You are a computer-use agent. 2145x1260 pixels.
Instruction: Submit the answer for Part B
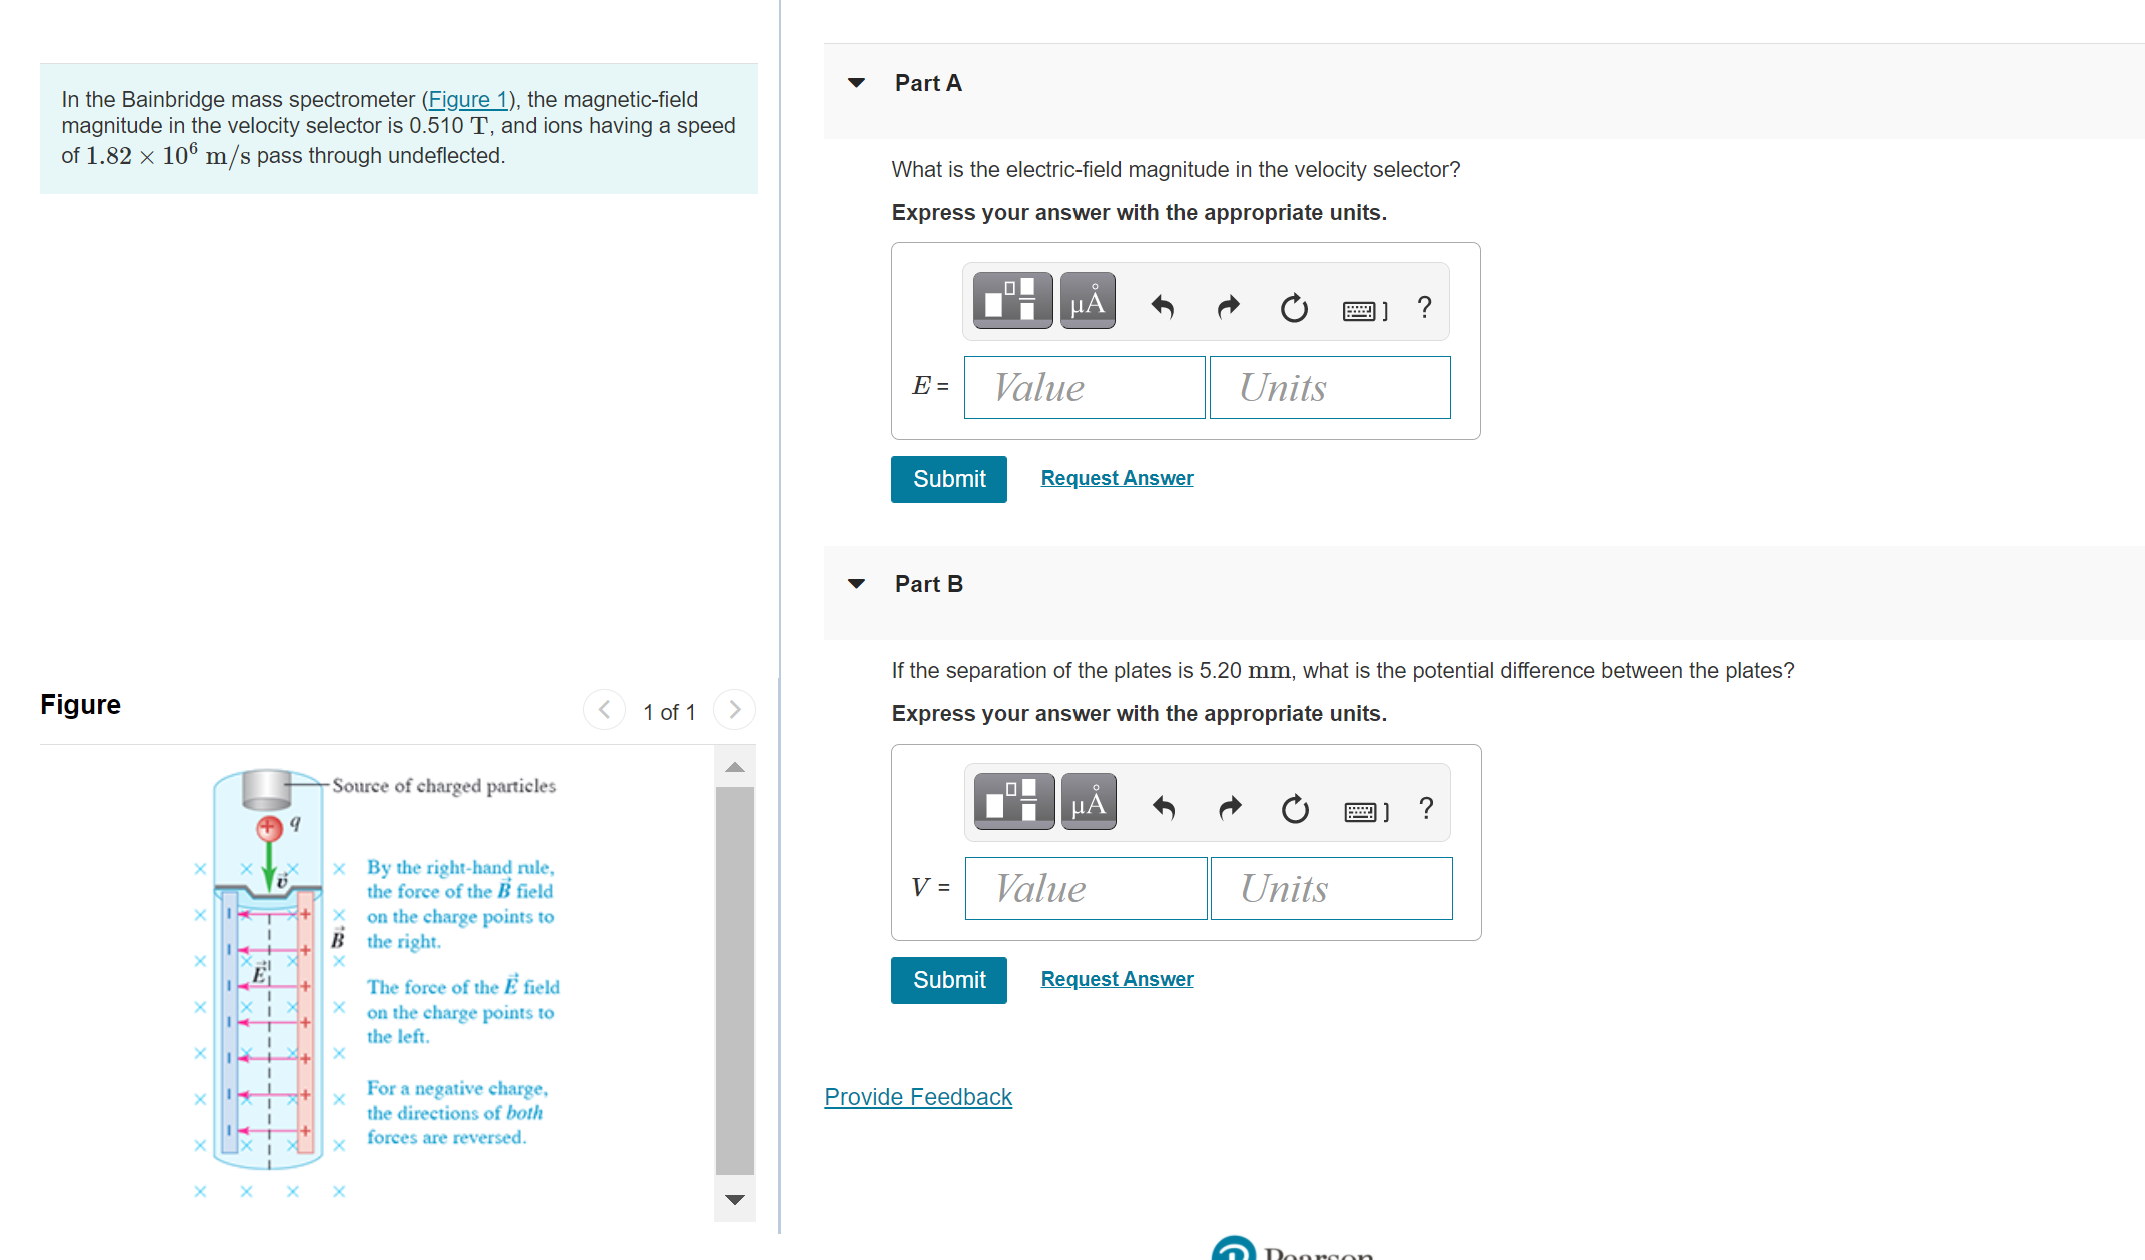click(x=946, y=981)
